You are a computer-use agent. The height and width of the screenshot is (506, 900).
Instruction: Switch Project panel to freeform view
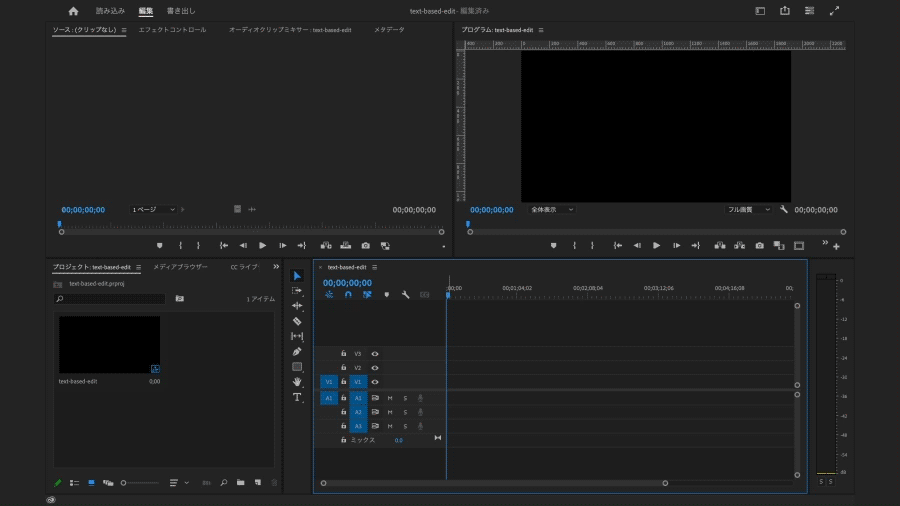pos(108,482)
